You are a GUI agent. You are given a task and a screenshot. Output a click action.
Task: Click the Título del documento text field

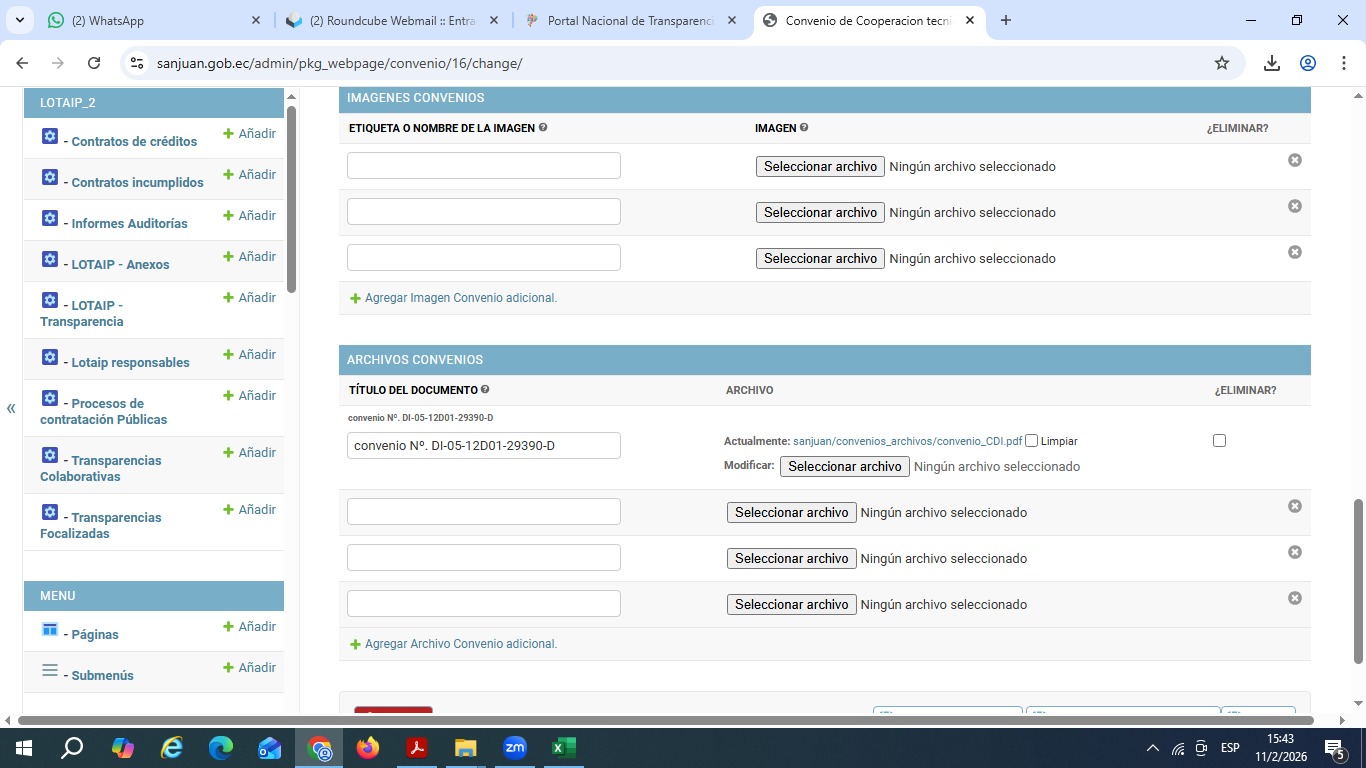pyautogui.click(x=483, y=446)
